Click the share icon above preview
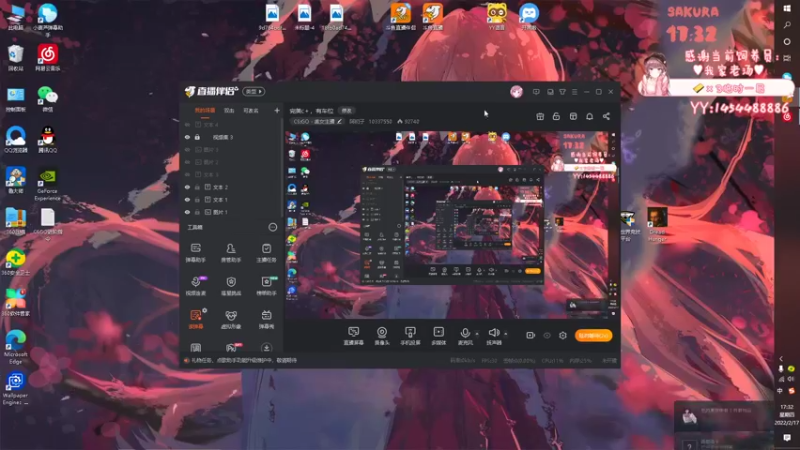 606,116
